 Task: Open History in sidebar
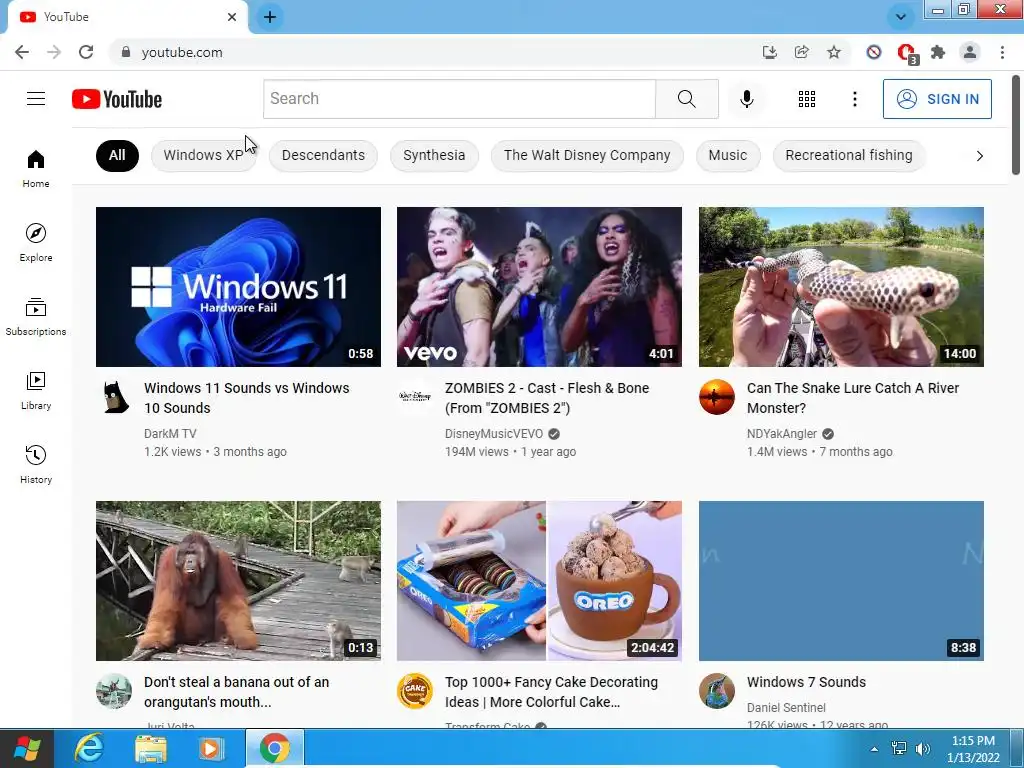point(36,464)
